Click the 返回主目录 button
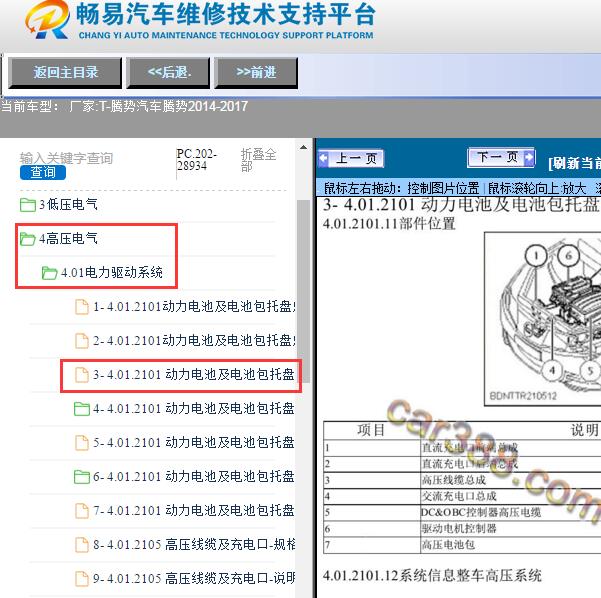The height and width of the screenshot is (598, 601). 65,73
